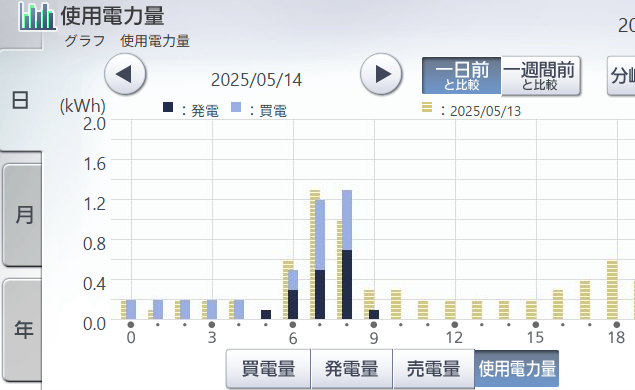Viewport: 635px width, 390px height.
Task: Click the hour 6 axis marker dot
Action: tap(293, 325)
